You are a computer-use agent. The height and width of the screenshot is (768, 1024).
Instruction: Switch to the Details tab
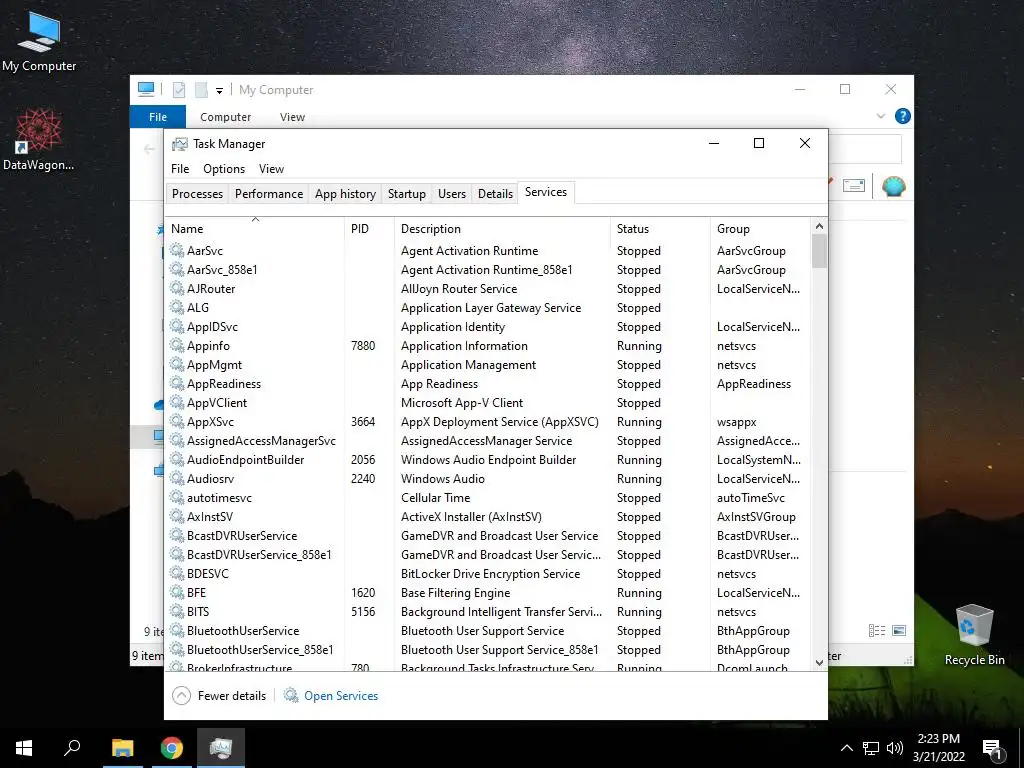pyautogui.click(x=495, y=193)
